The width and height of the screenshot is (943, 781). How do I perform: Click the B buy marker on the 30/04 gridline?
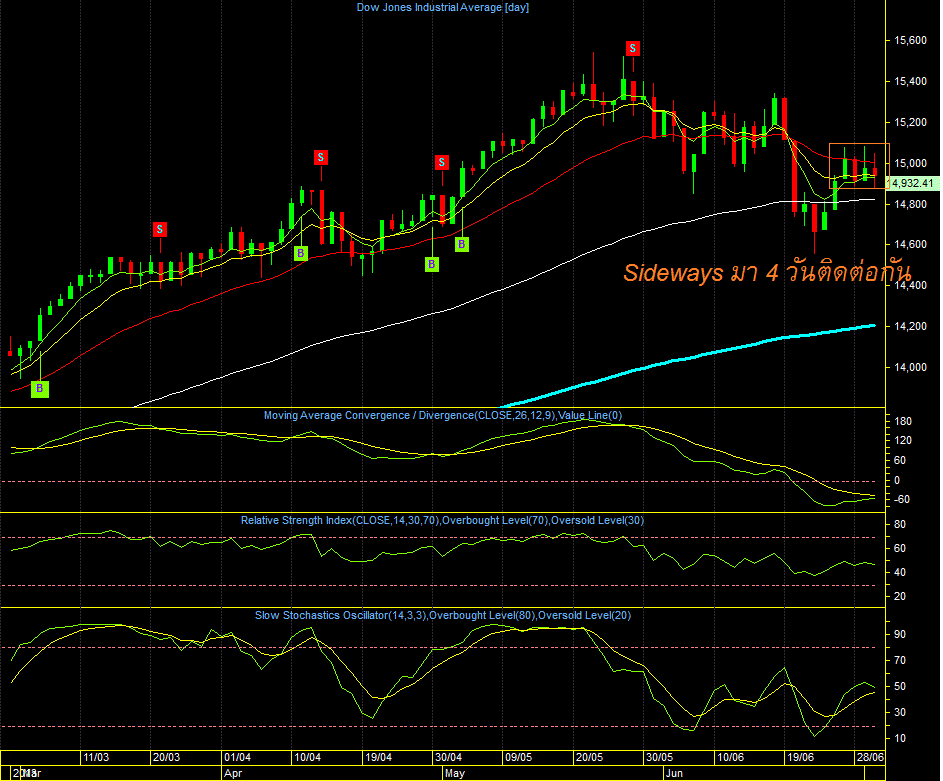(432, 265)
